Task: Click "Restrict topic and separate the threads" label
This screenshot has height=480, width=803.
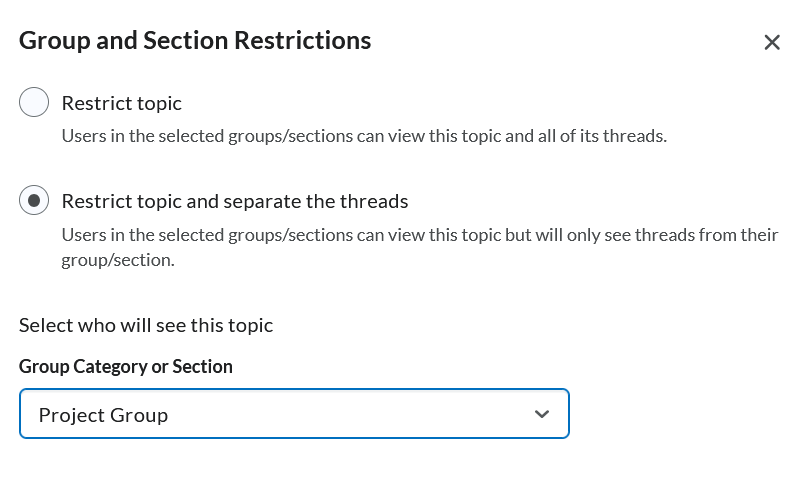Action: (x=235, y=201)
